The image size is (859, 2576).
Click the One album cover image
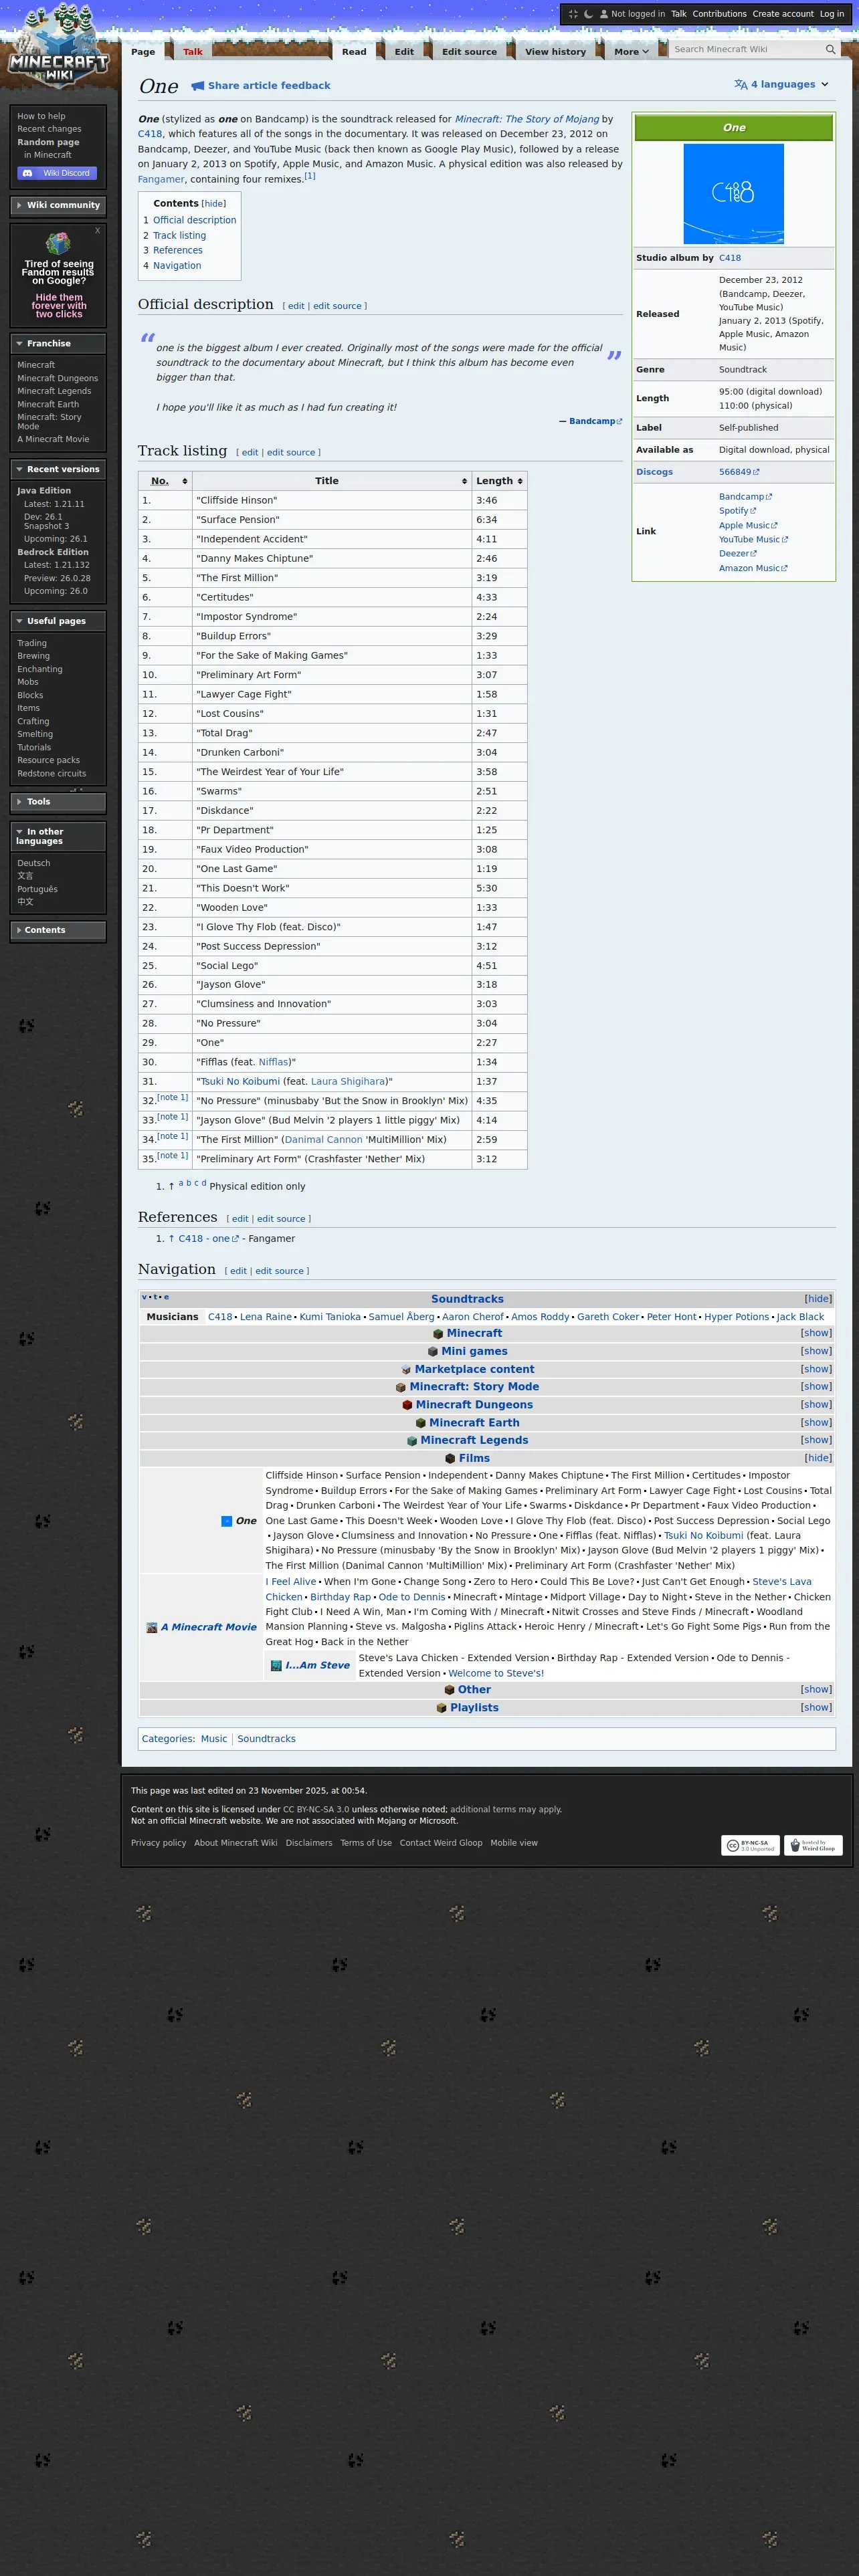click(733, 193)
